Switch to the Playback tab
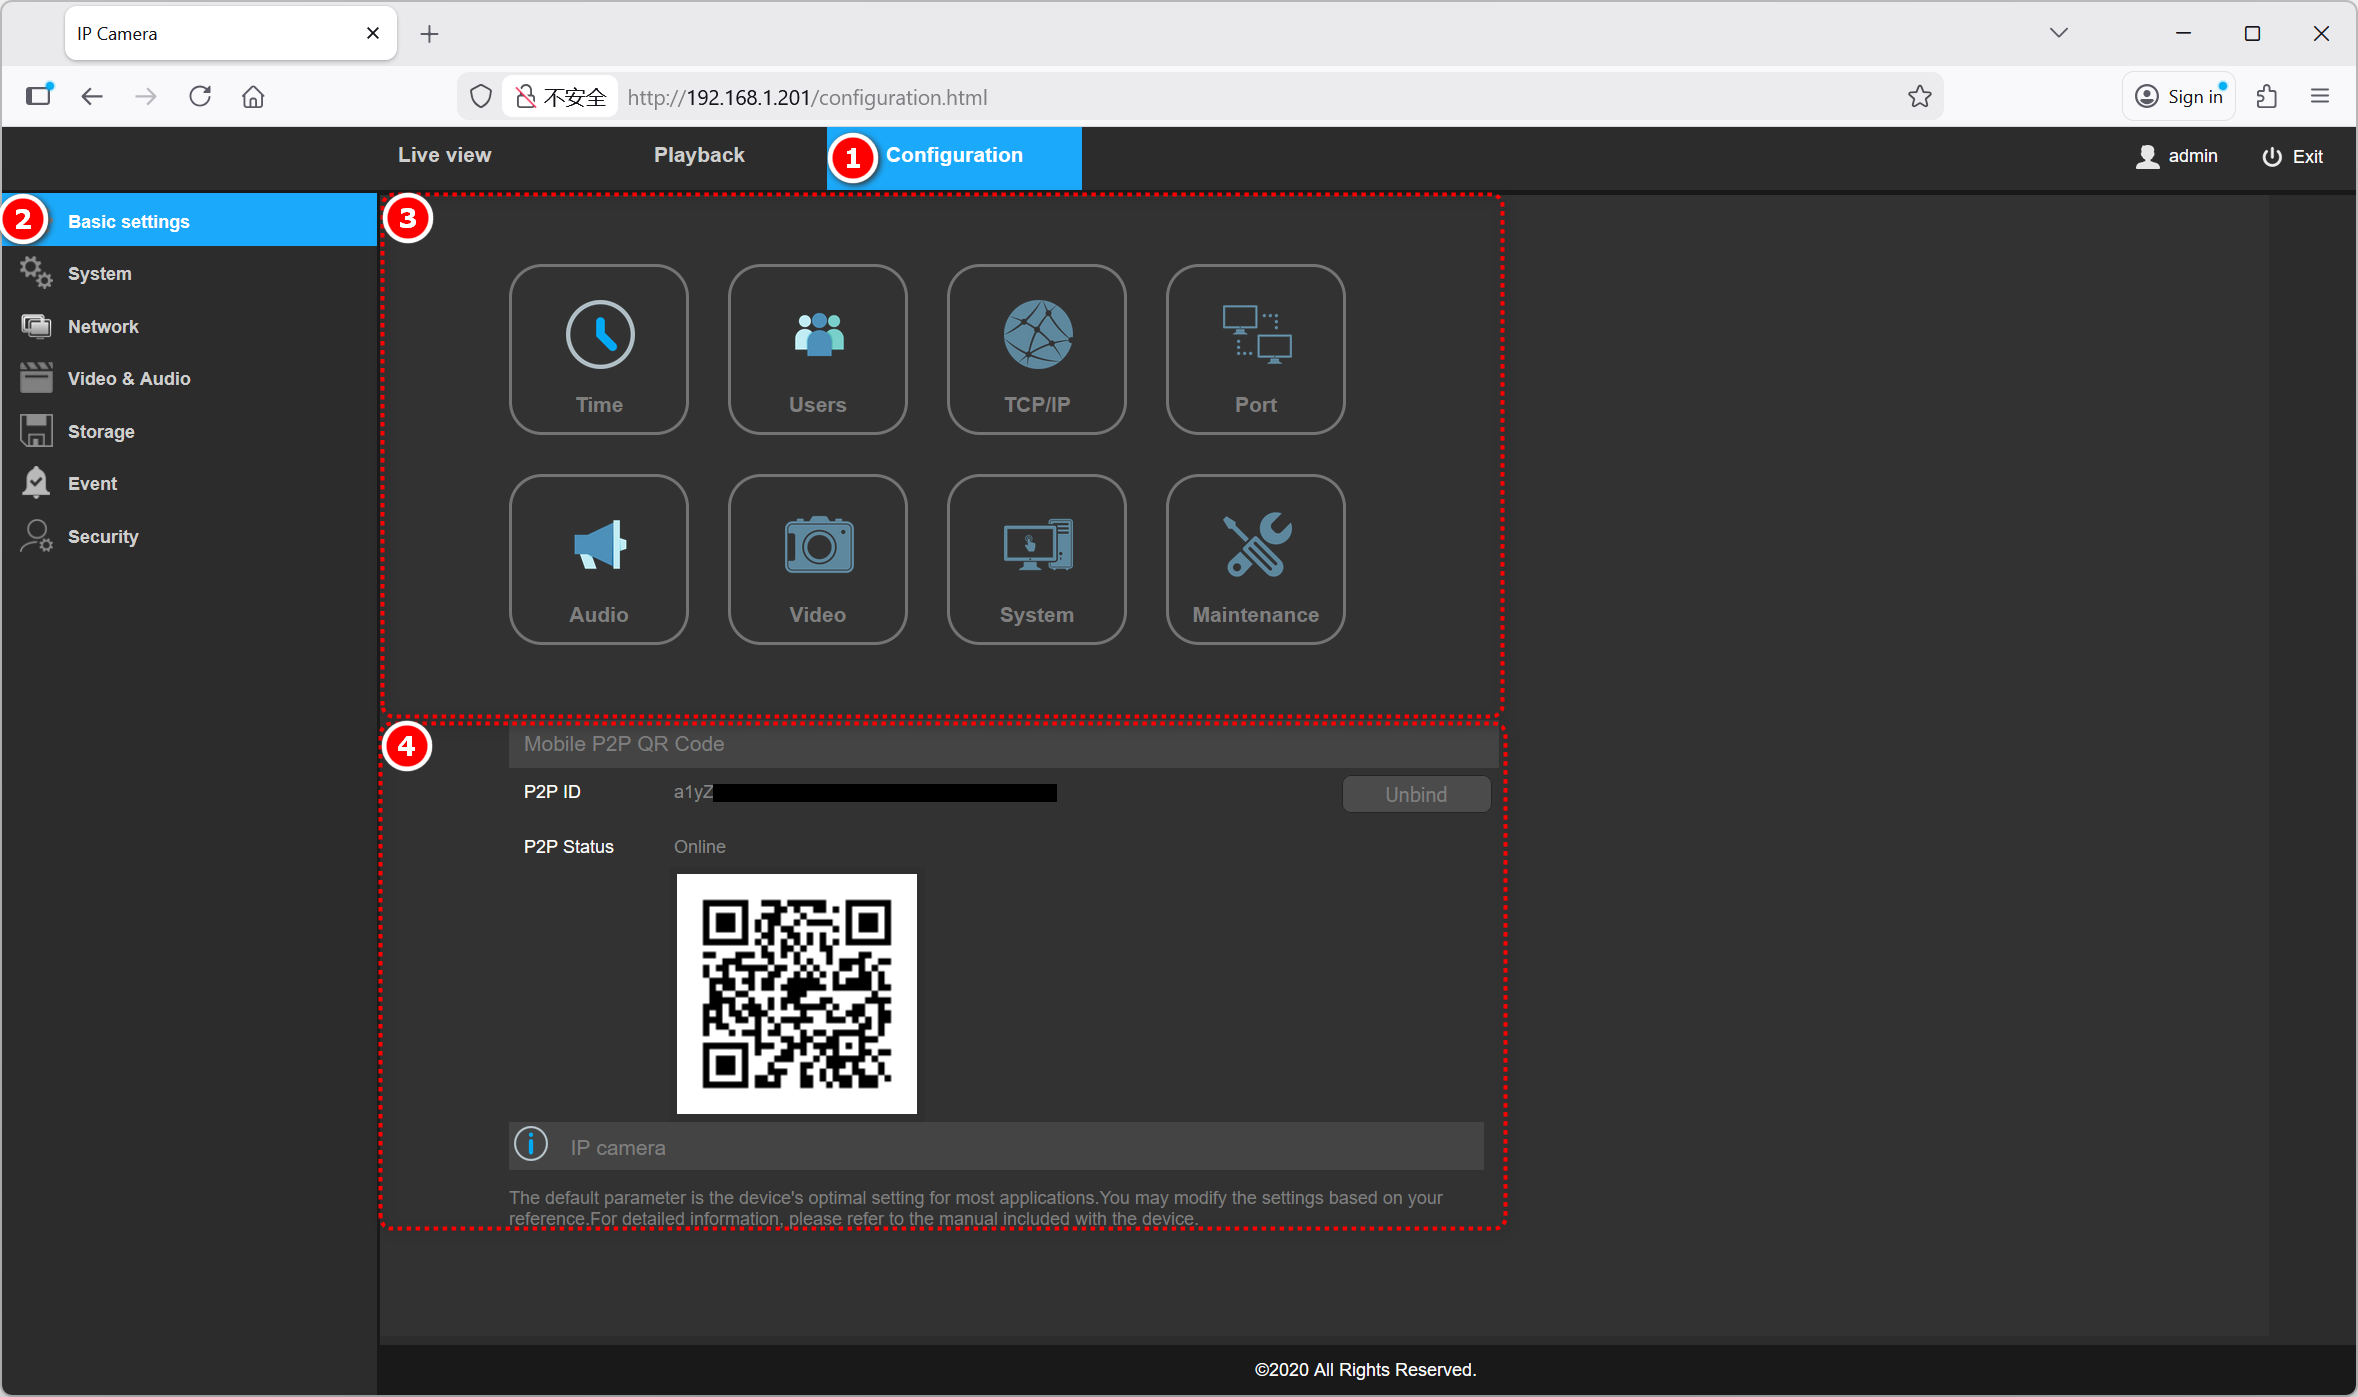2358x1397 pixels. pyautogui.click(x=699, y=155)
